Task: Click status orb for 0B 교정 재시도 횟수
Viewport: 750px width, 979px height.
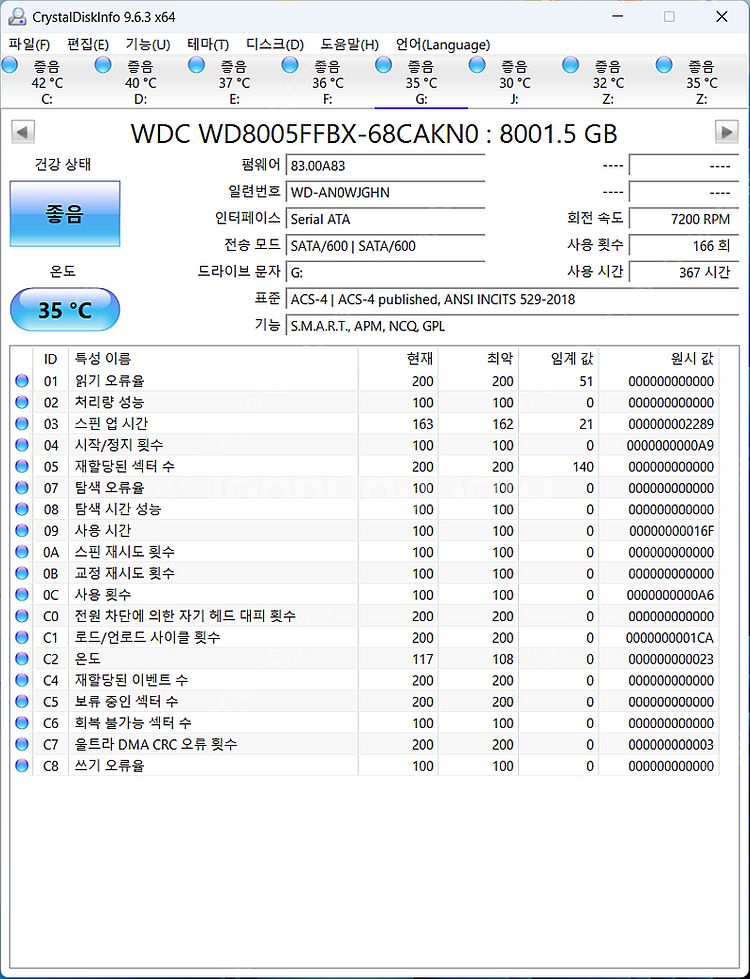Action: point(22,573)
